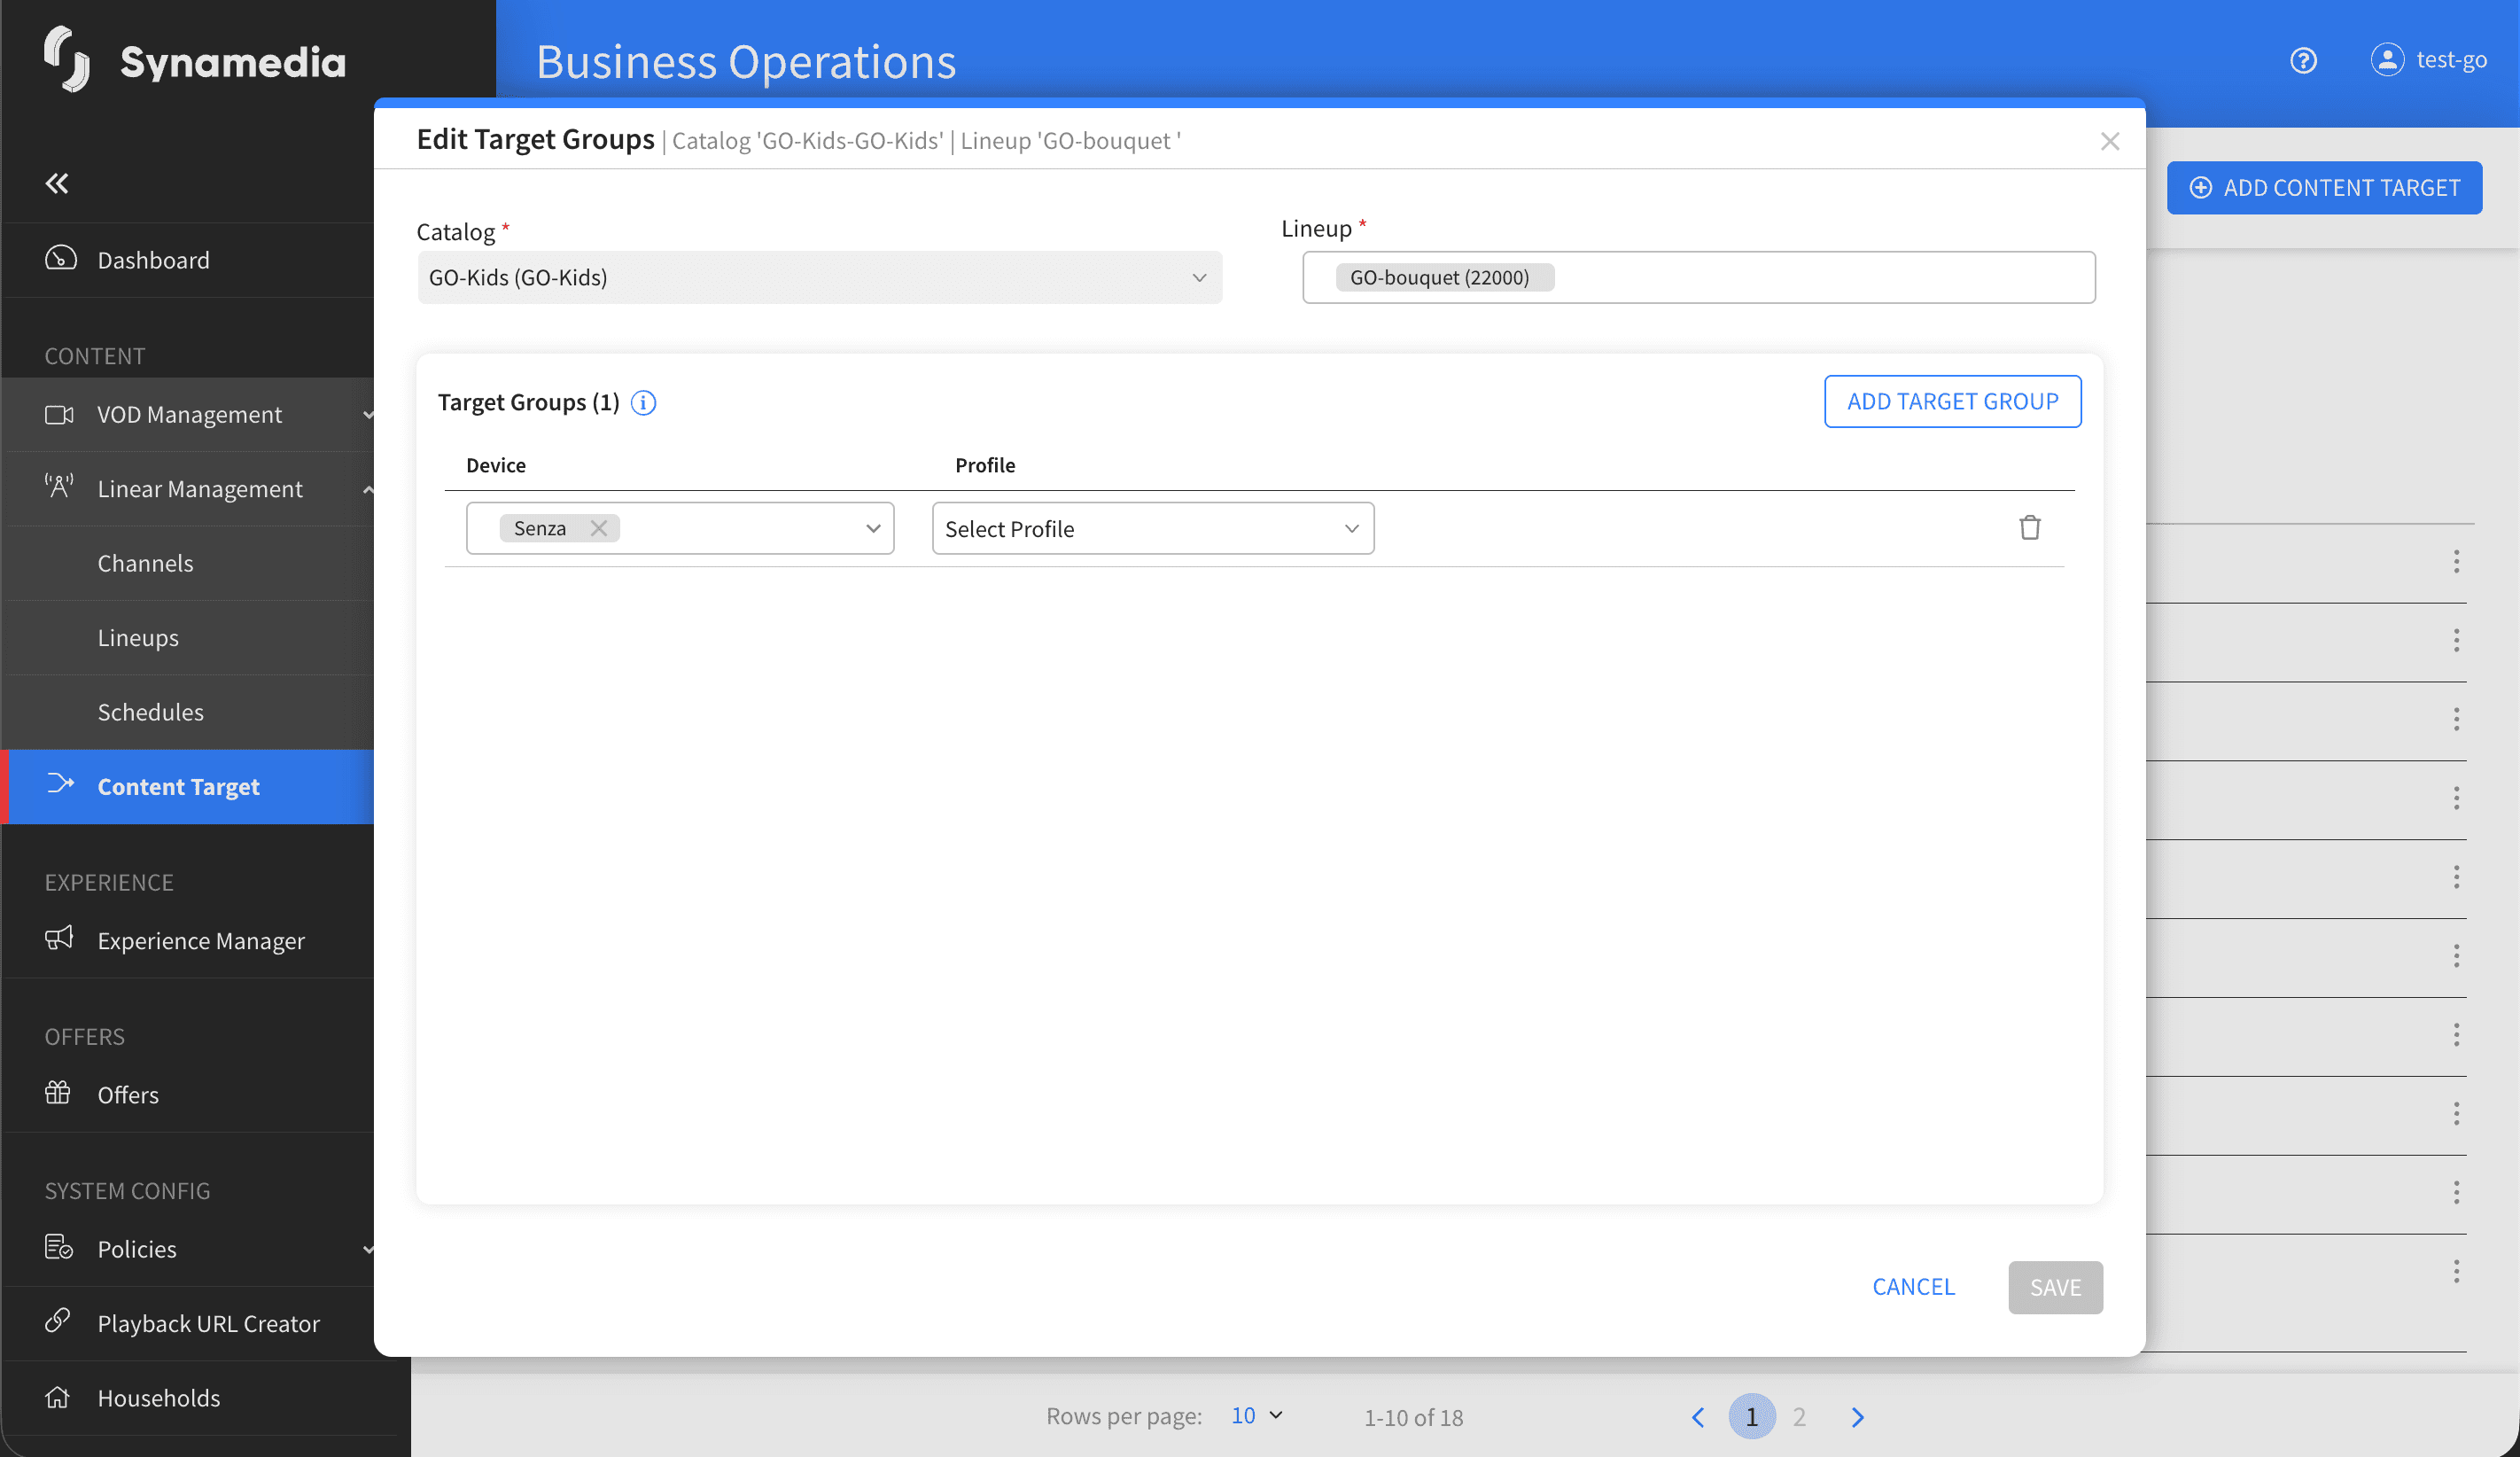Delete the Senza target group row
The height and width of the screenshot is (1457, 2520).
[x=2029, y=527]
